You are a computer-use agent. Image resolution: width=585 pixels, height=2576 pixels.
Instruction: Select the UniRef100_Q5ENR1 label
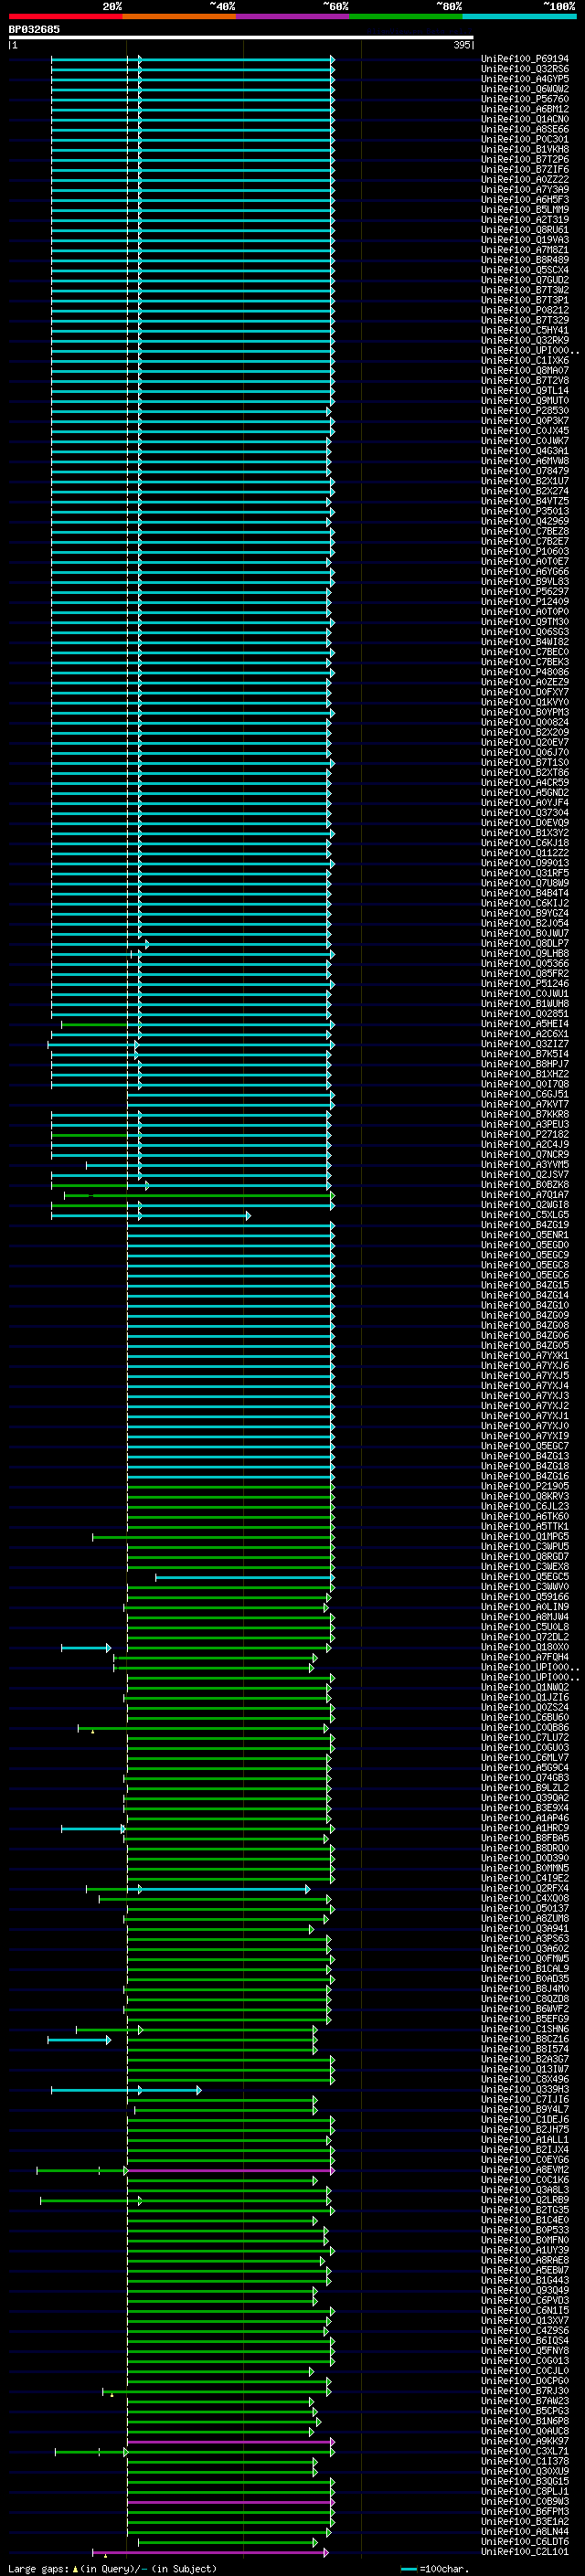525,1235
